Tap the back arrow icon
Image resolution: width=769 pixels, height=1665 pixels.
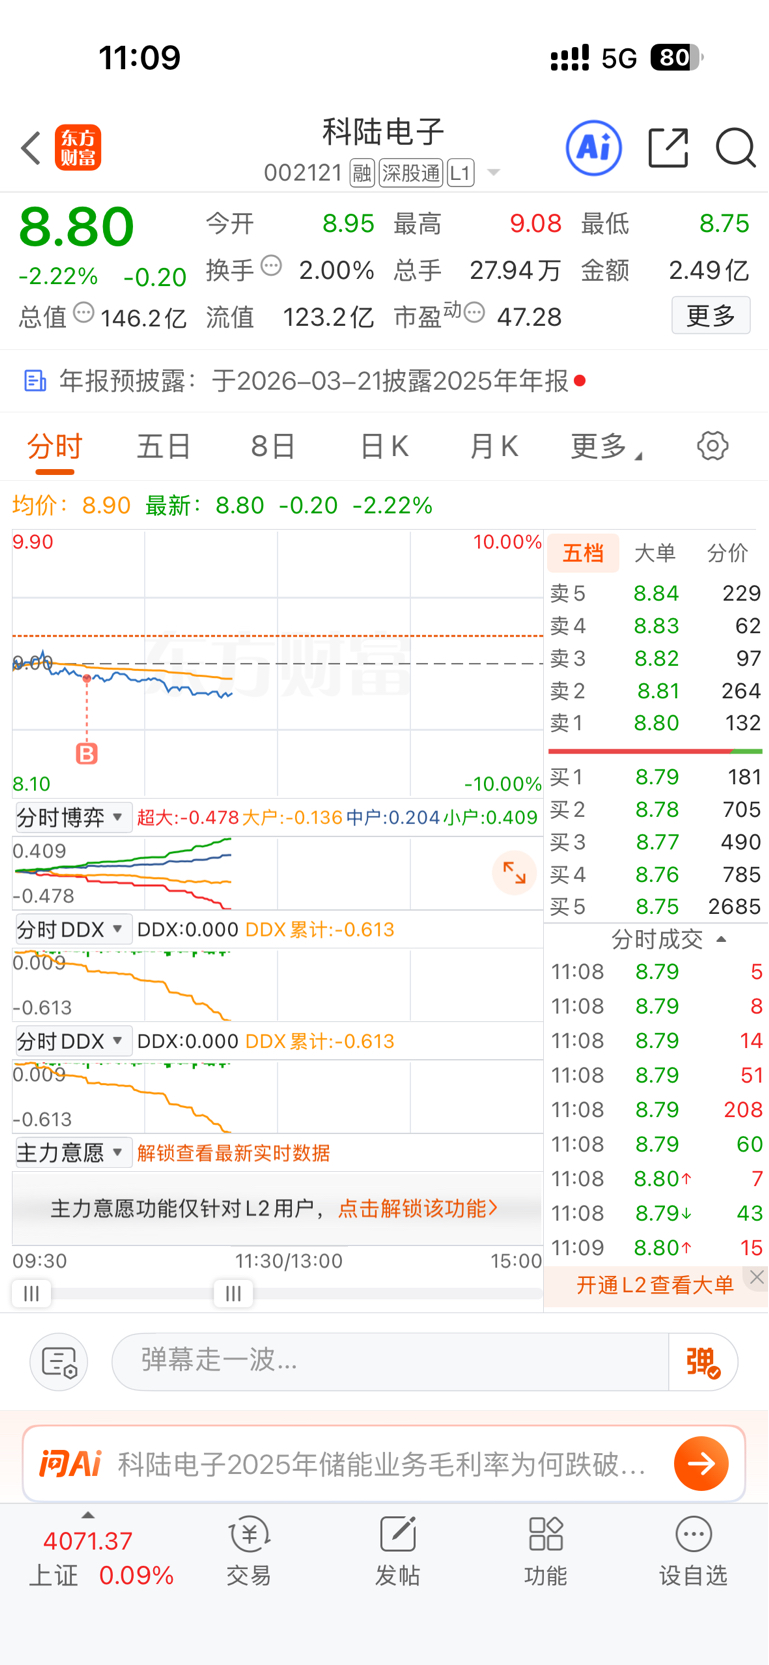click(31, 148)
